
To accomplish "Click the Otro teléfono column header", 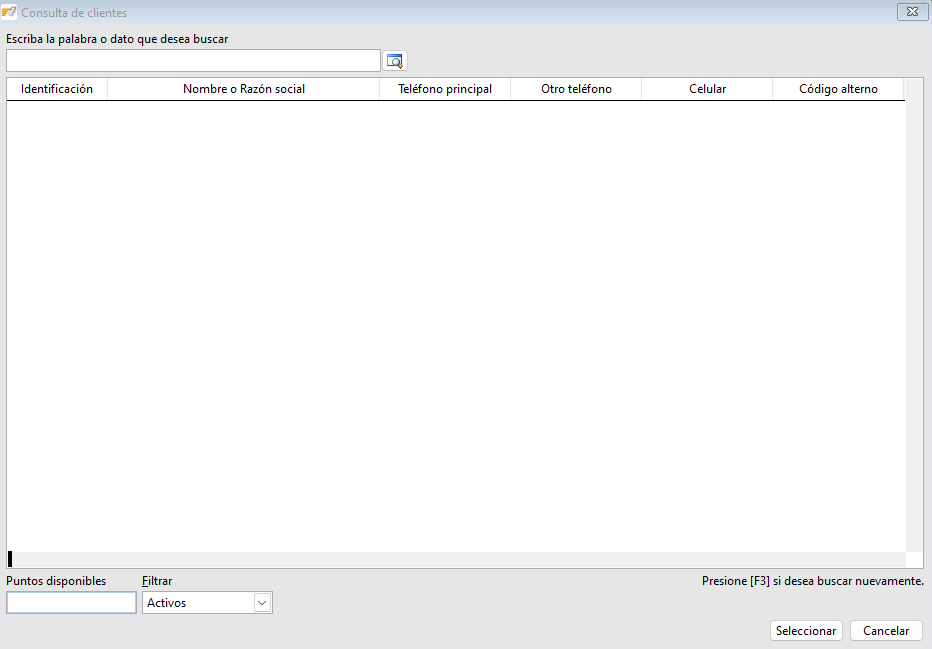I will pos(576,89).
